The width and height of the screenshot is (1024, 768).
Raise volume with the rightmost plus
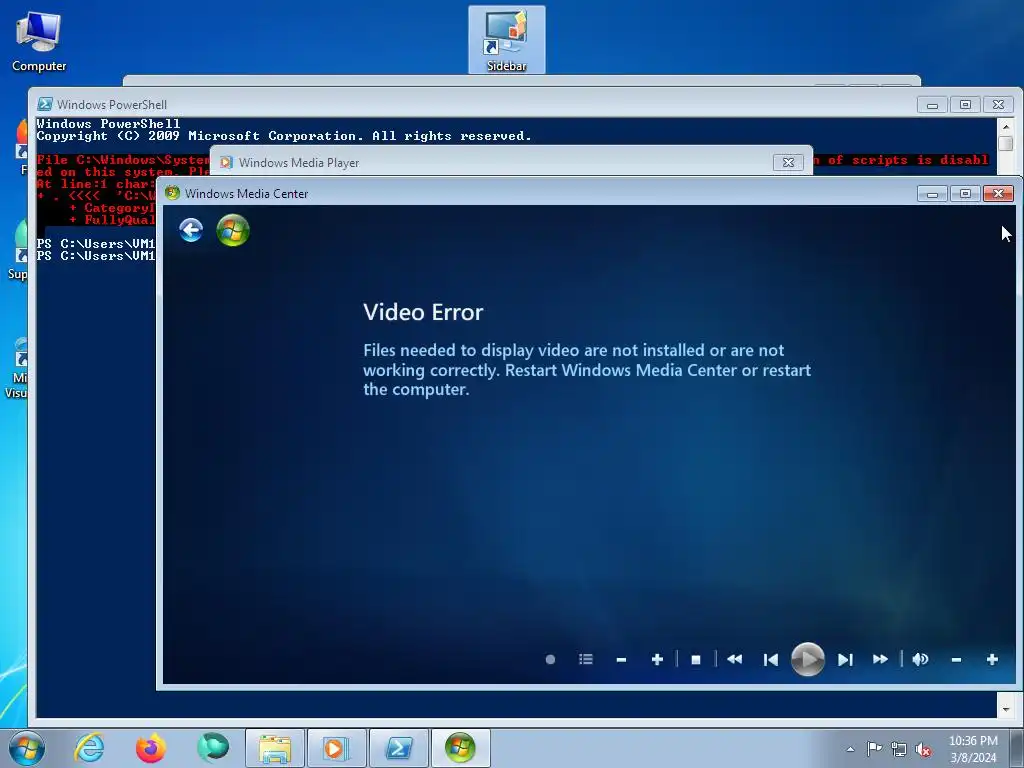pos(993,660)
